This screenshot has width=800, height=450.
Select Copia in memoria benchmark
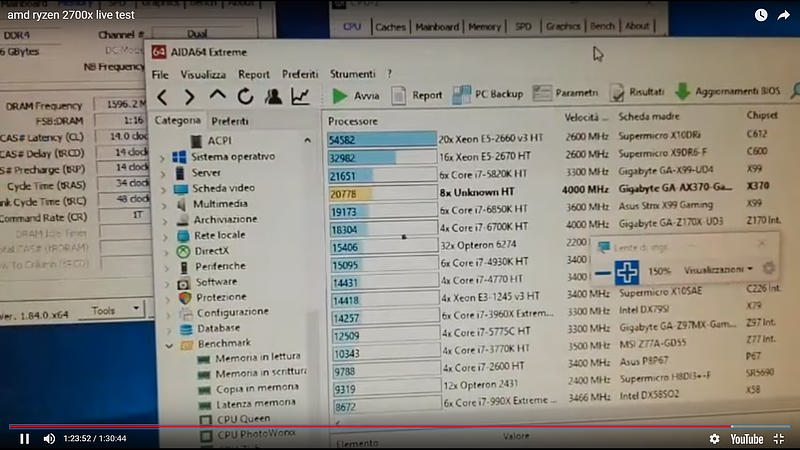(x=257, y=388)
